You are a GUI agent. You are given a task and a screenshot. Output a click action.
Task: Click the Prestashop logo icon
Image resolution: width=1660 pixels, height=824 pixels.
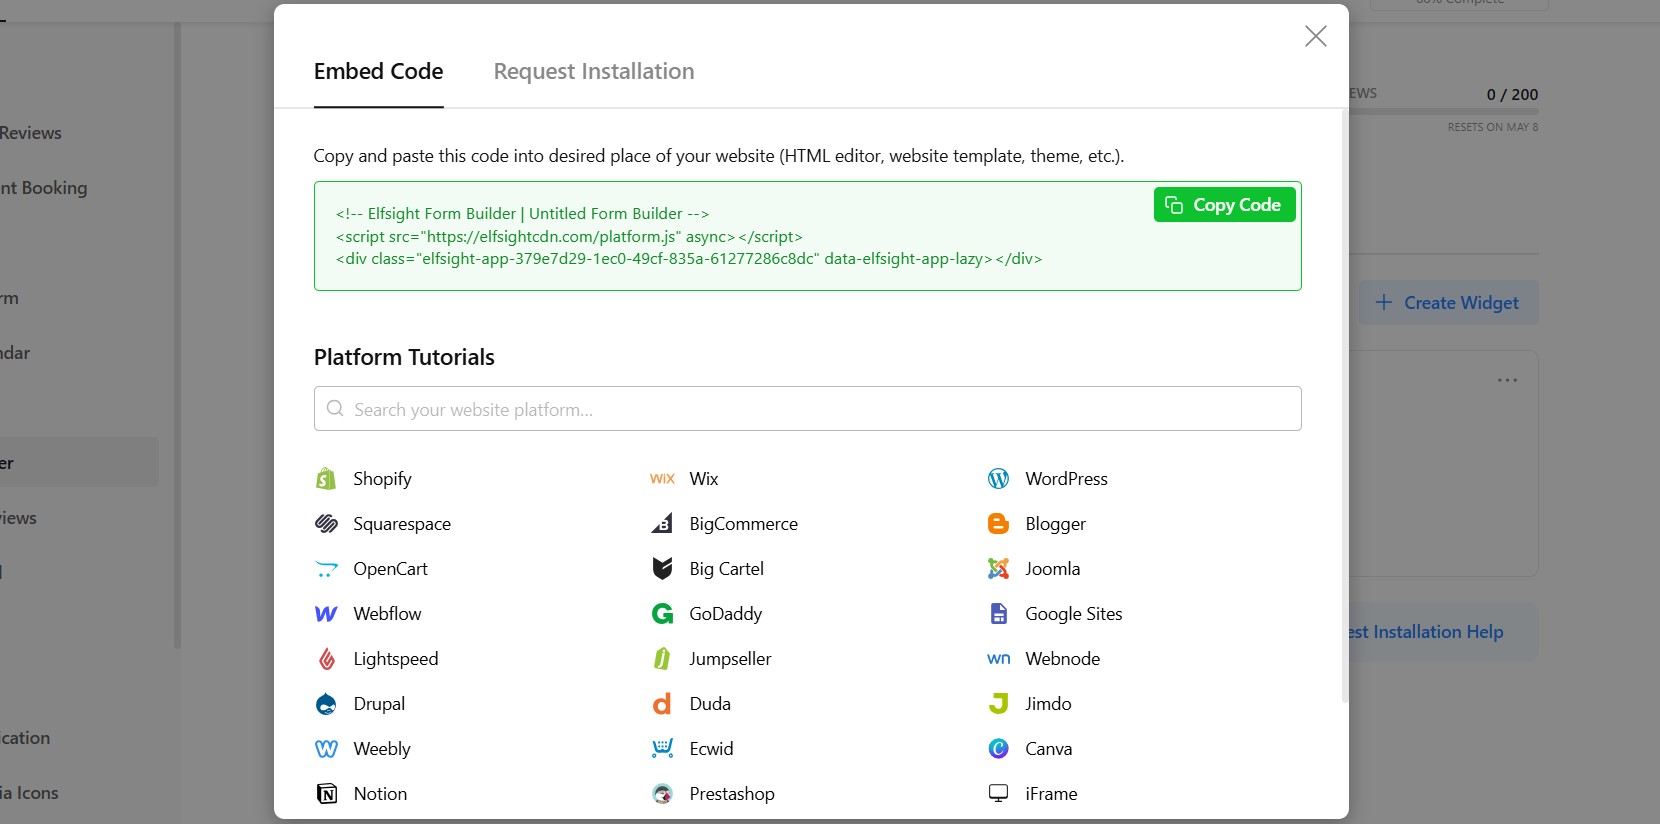pyautogui.click(x=662, y=794)
